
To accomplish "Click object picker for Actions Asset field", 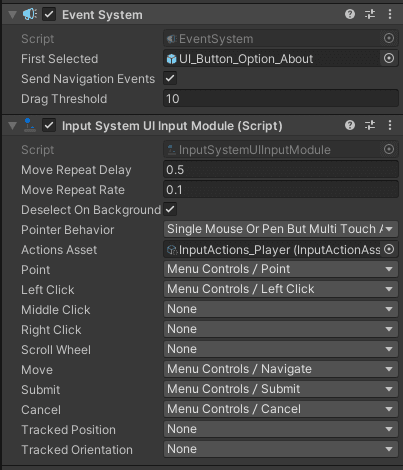I will pos(389,249).
